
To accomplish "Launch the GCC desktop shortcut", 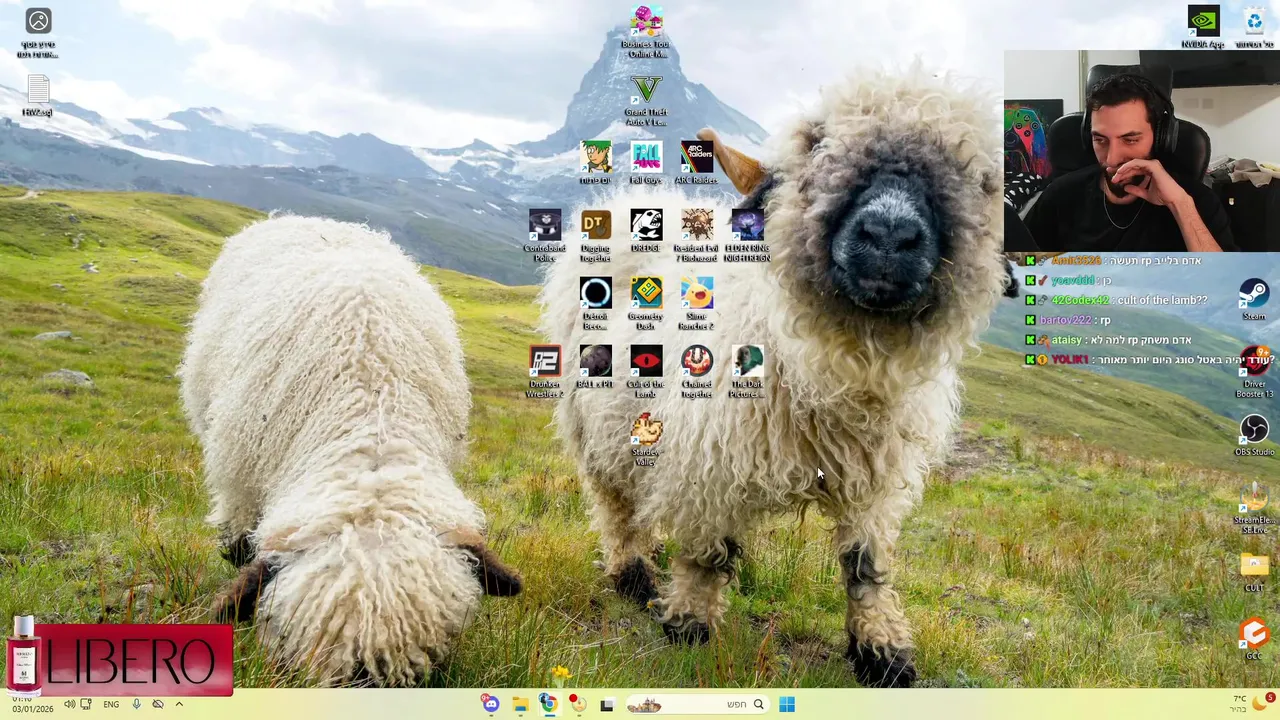I will [1254, 639].
